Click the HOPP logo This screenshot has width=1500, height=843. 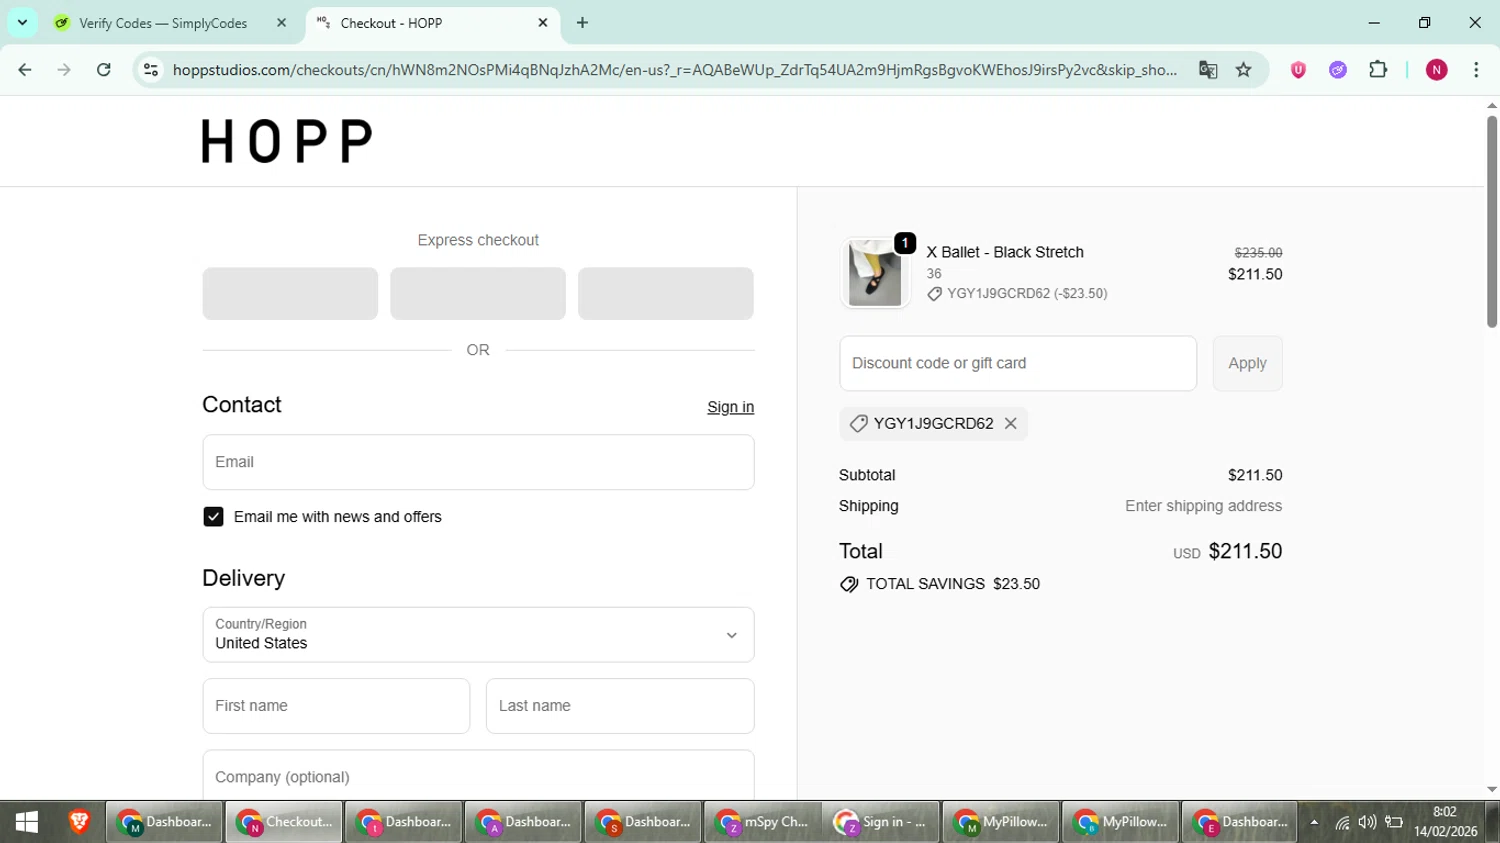click(287, 141)
